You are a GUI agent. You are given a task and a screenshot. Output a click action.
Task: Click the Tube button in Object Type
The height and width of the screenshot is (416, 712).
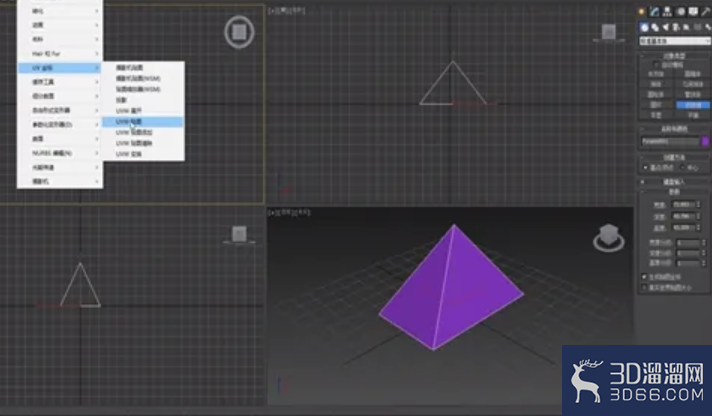tap(693, 94)
